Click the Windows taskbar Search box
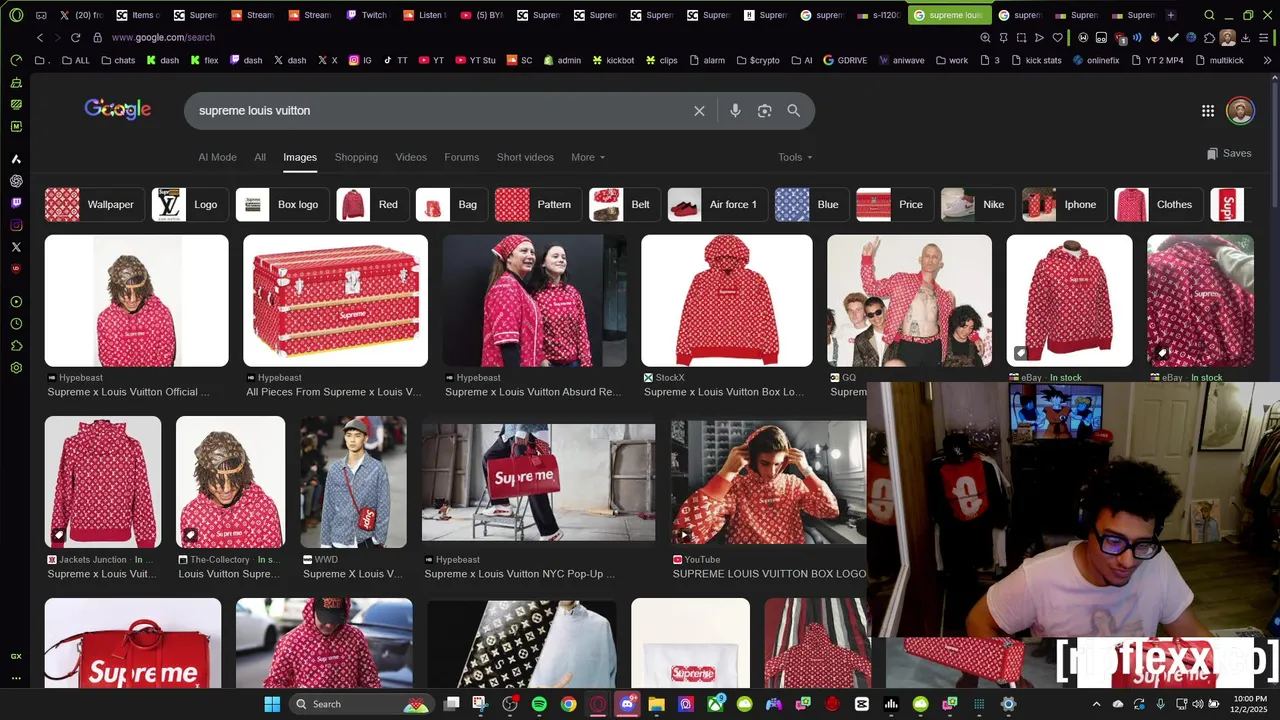Image resolution: width=1280 pixels, height=720 pixels. (x=360, y=704)
